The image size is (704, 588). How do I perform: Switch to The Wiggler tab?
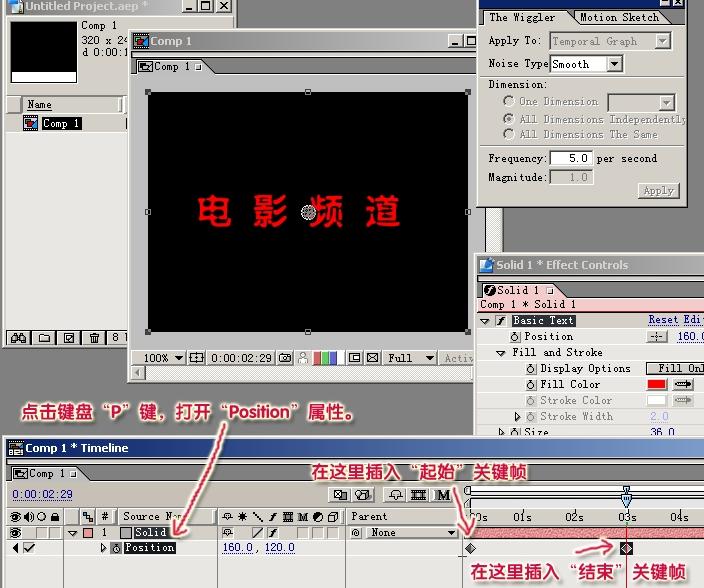point(522,18)
